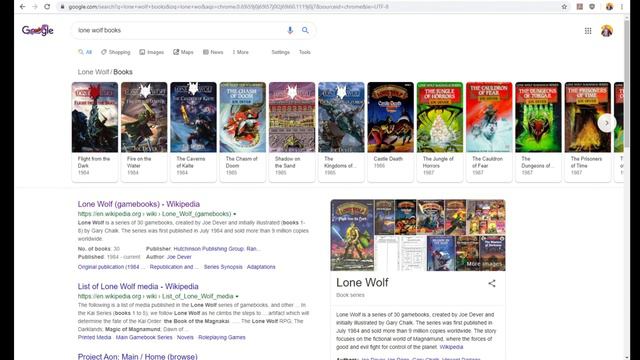Open the Google account avatar

coord(607,31)
